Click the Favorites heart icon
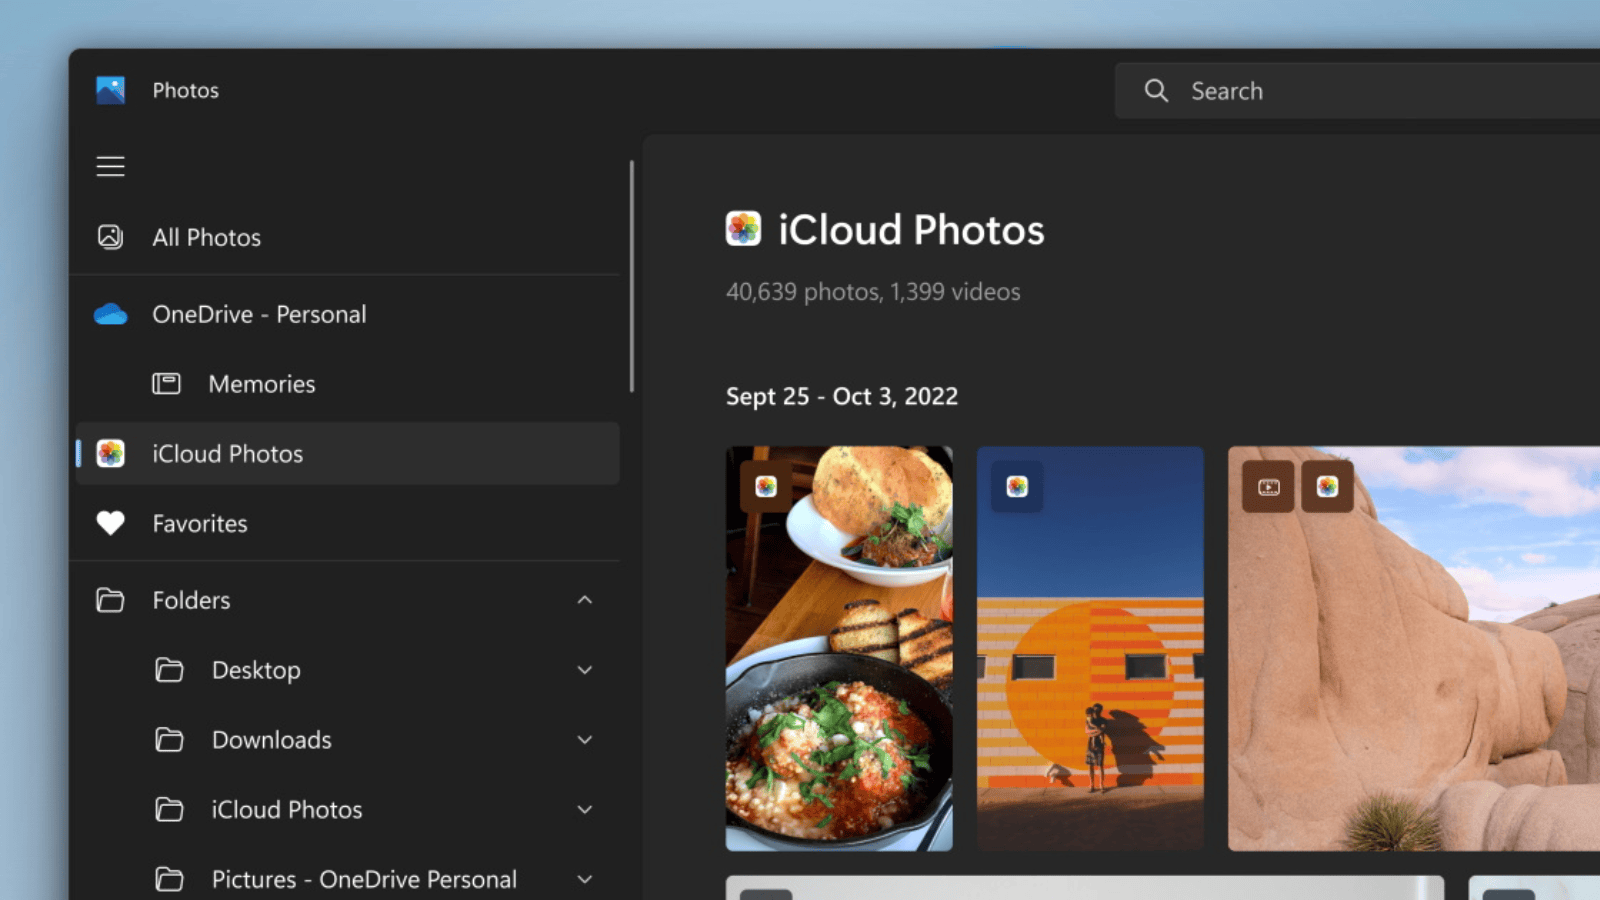 (110, 523)
